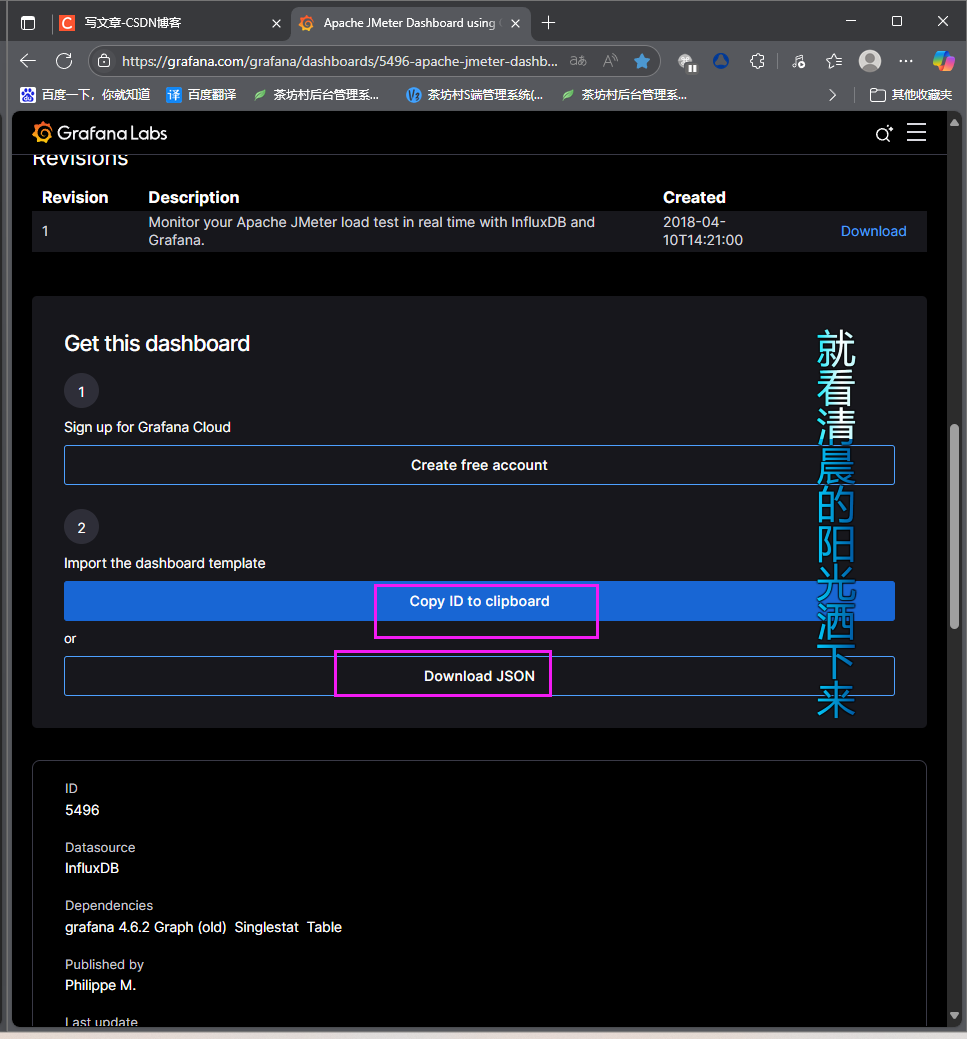
Task: Activate the read aloud icon
Action: point(610,61)
